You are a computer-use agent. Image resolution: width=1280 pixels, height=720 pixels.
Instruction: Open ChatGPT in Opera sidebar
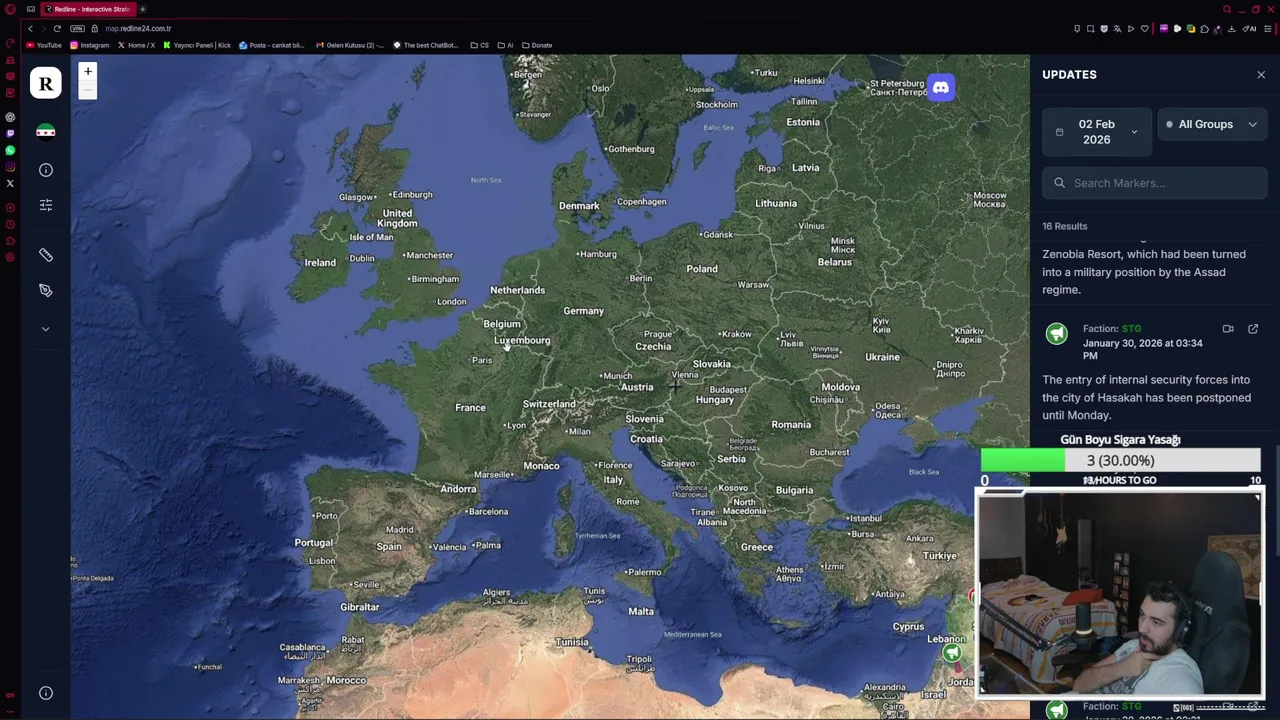click(10, 117)
